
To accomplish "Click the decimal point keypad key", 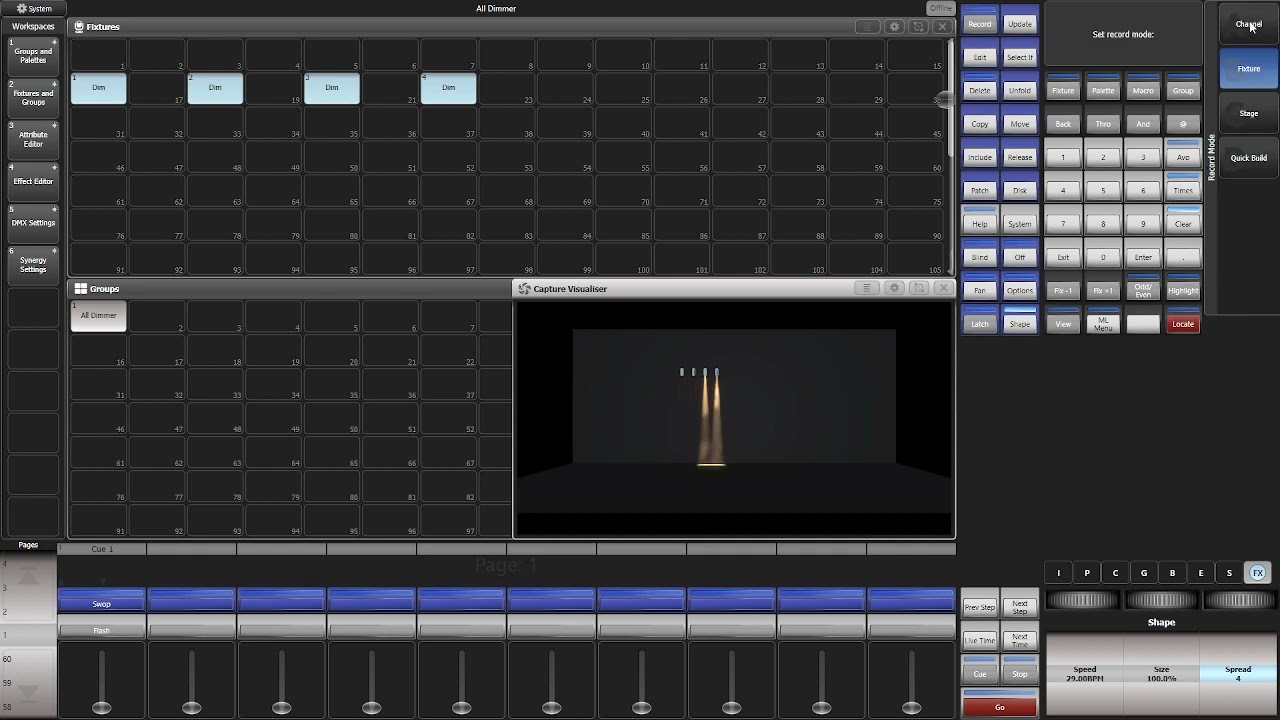I will click(x=1183, y=255).
